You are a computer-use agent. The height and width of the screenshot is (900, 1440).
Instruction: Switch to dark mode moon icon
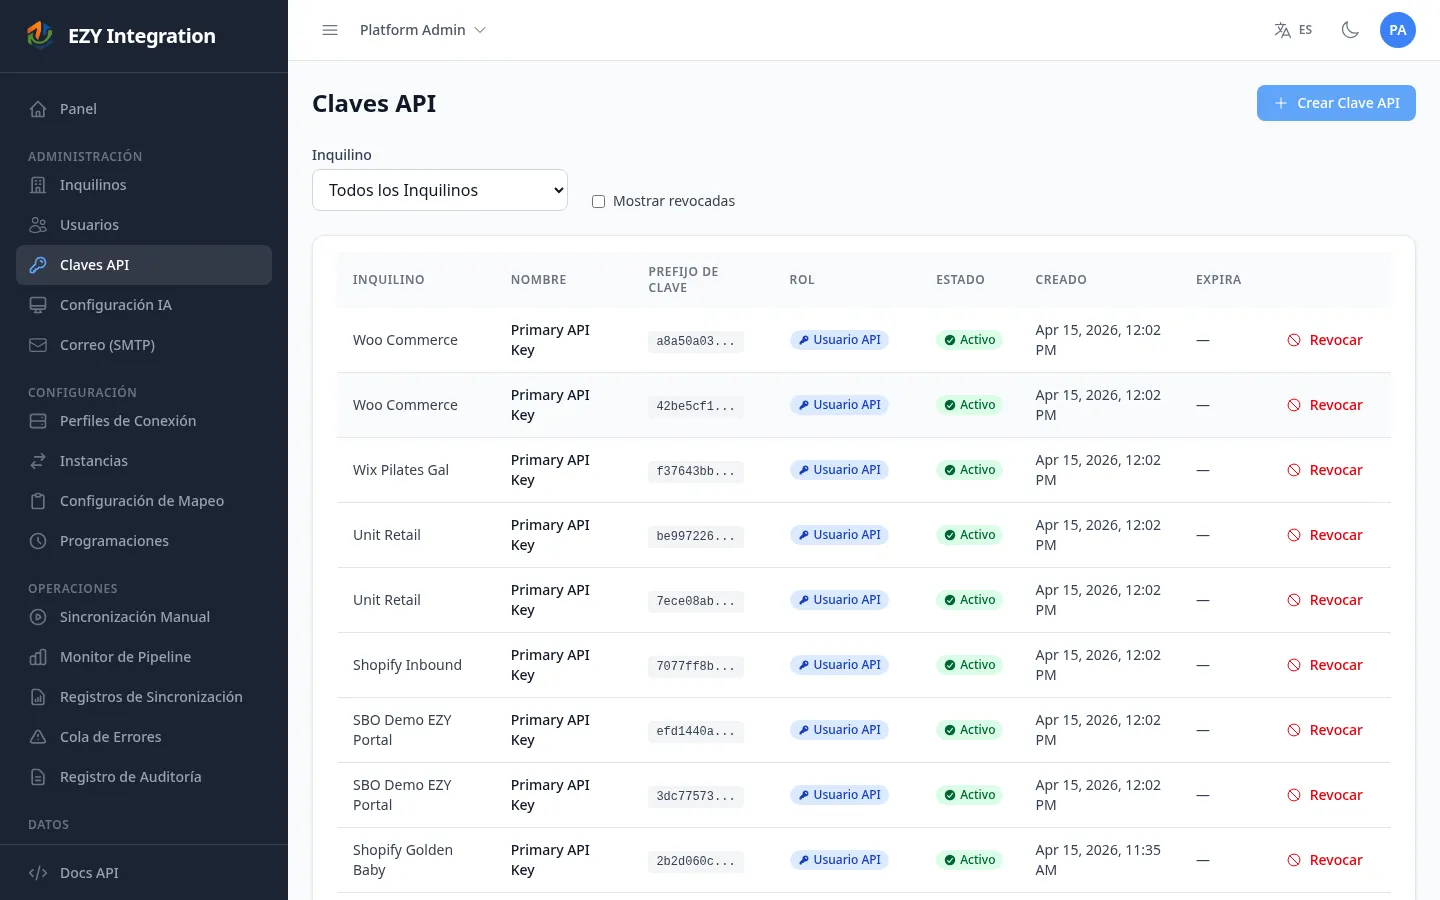(x=1350, y=30)
